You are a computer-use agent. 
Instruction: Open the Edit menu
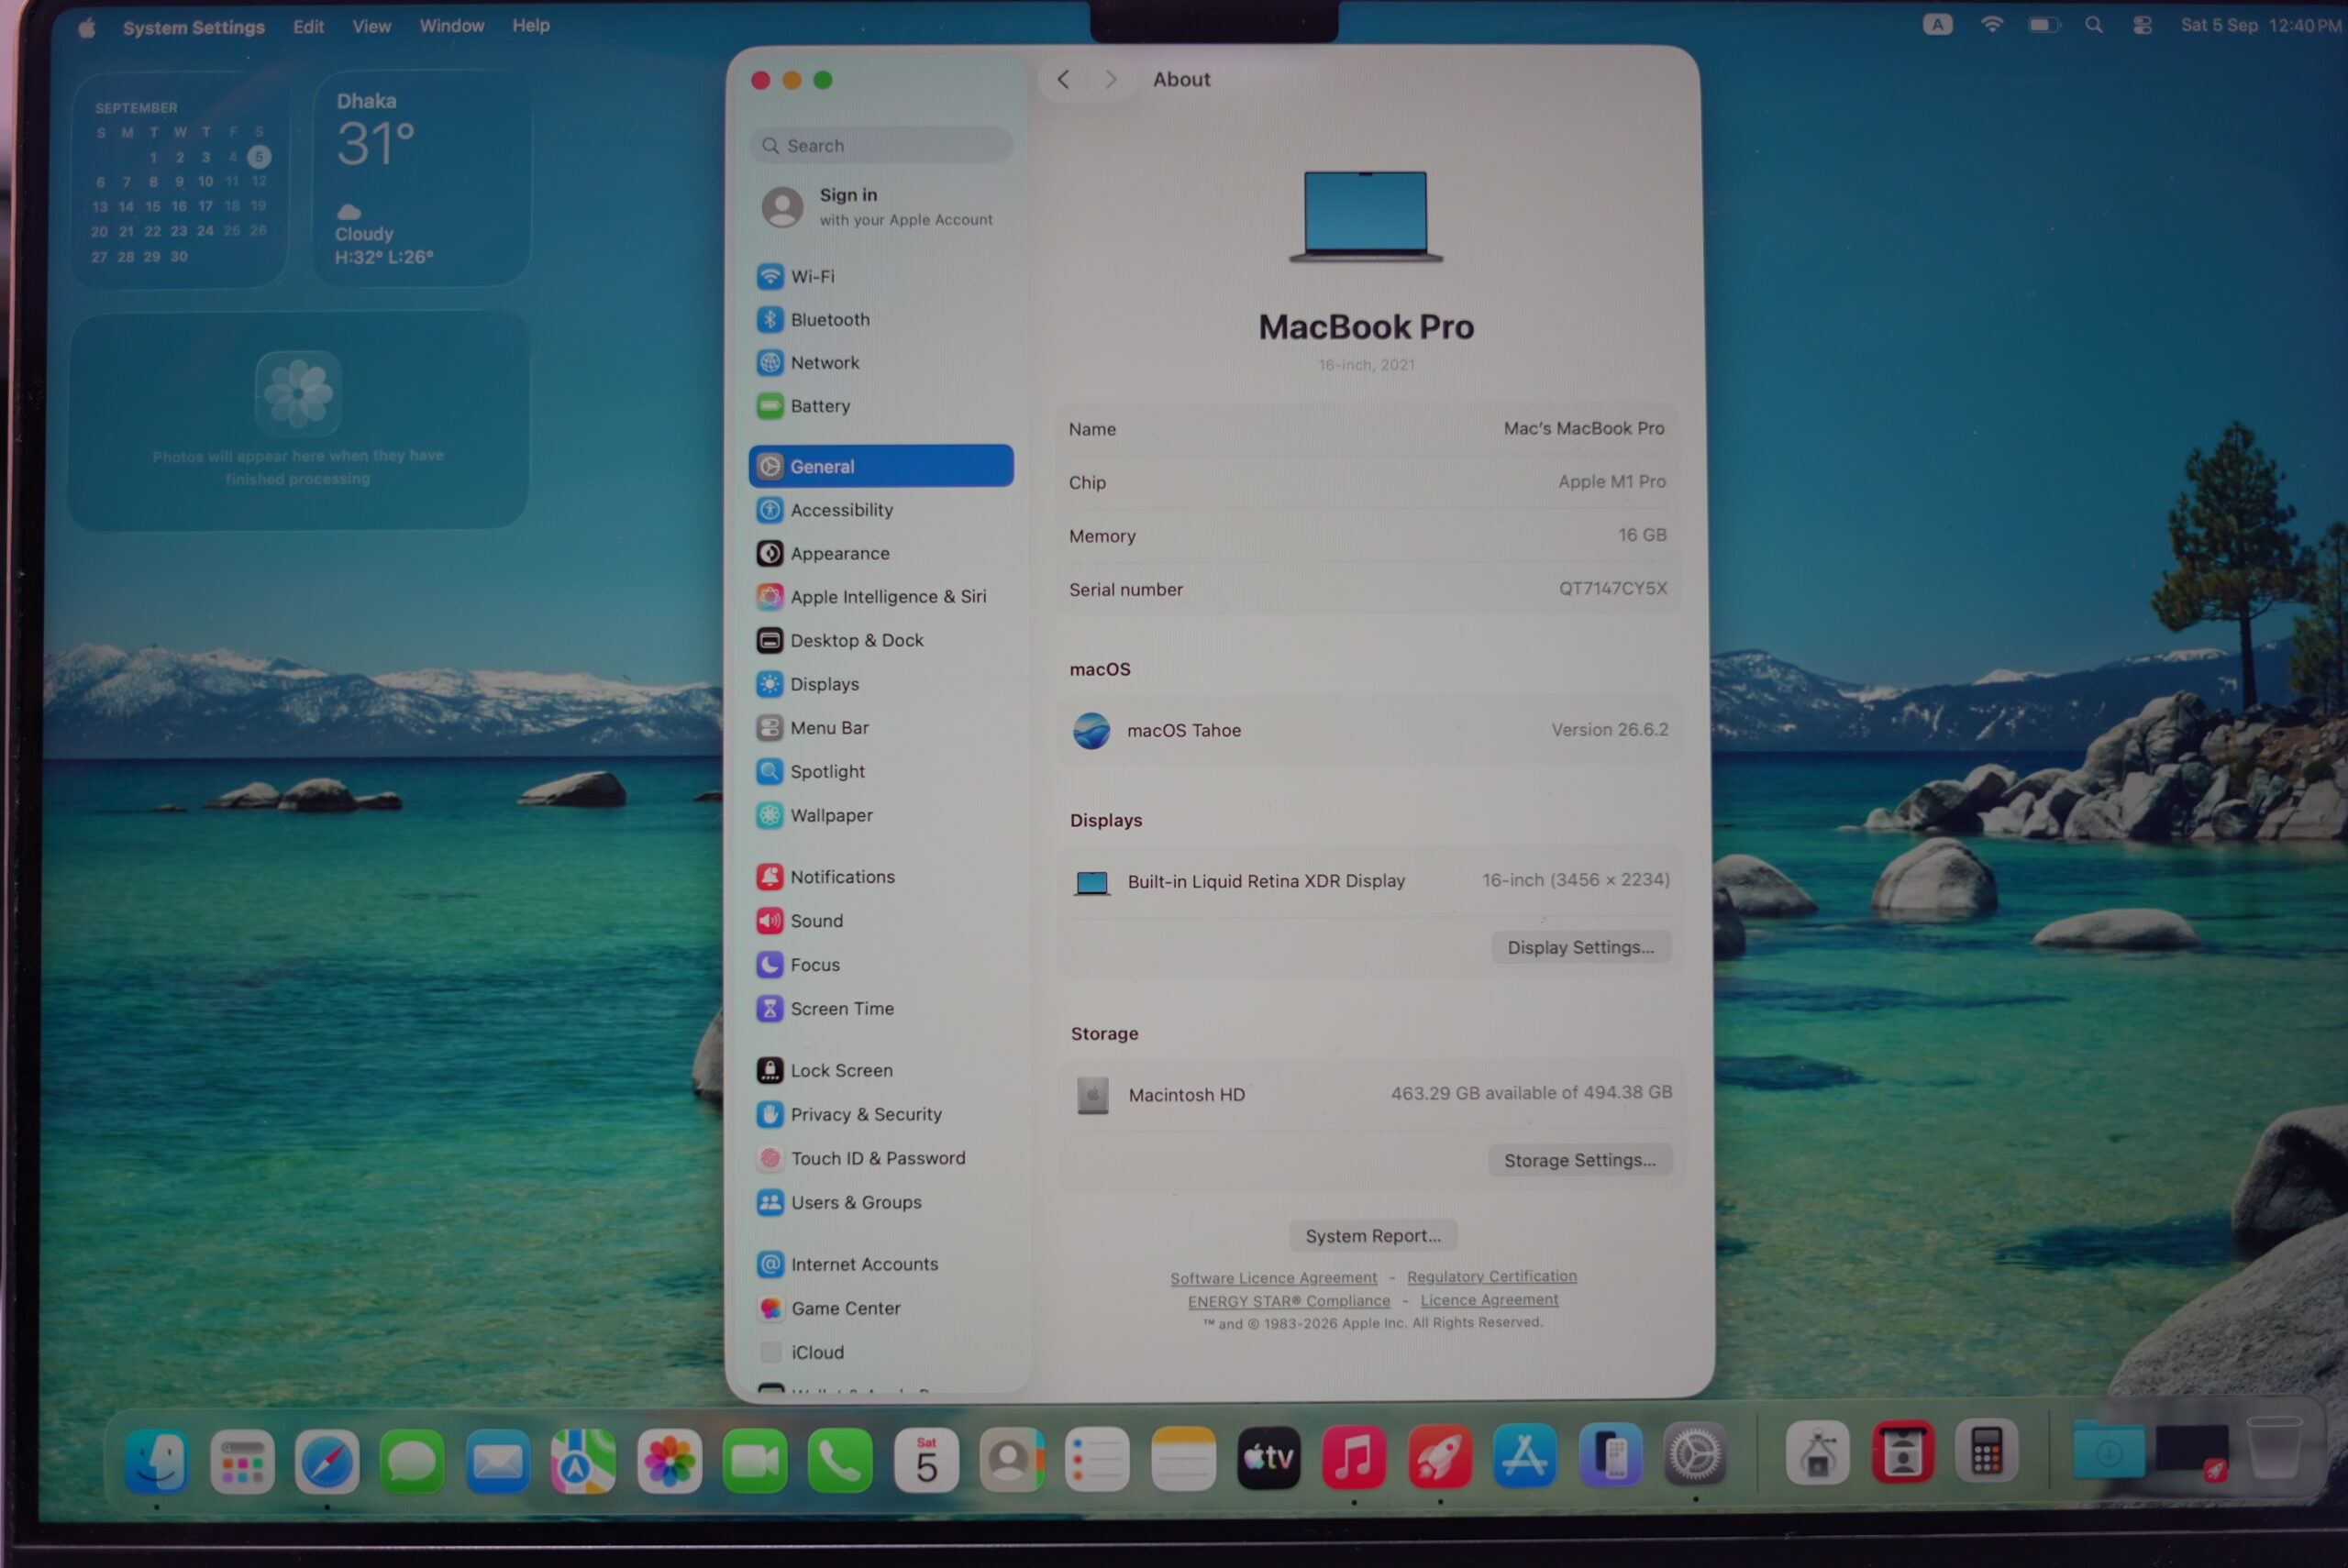click(x=308, y=26)
